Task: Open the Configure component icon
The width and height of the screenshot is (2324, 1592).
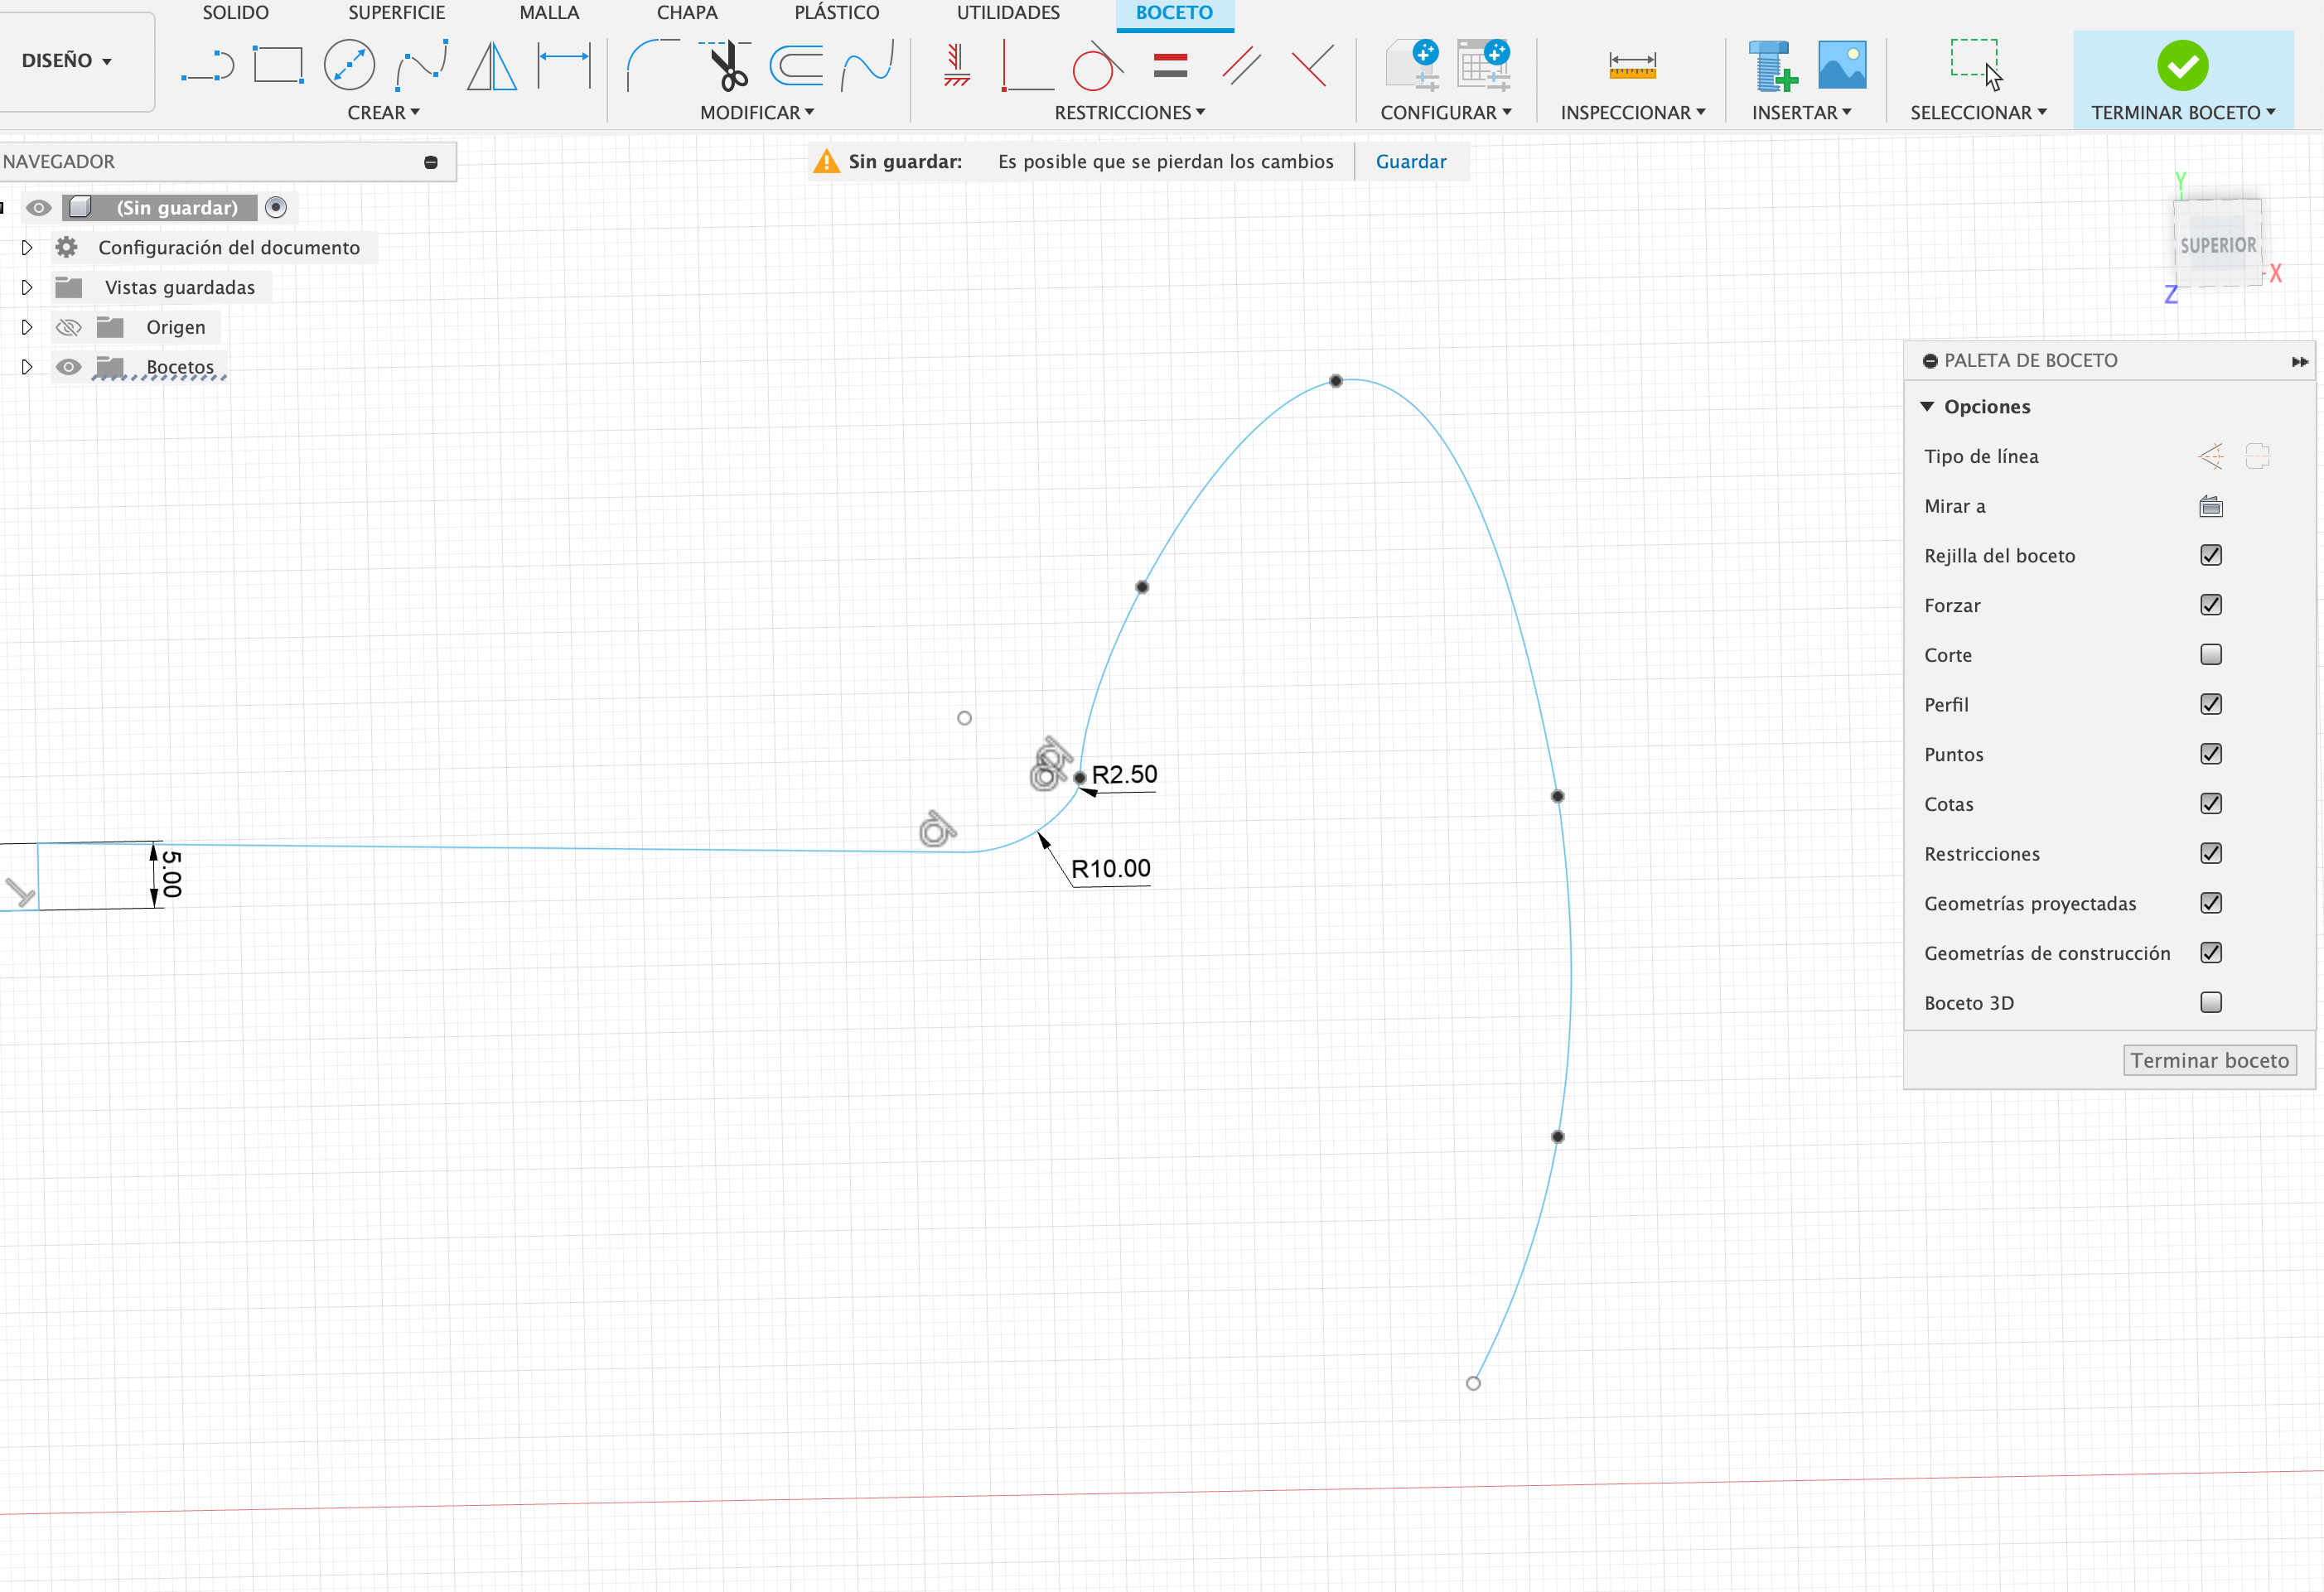Action: [1412, 66]
